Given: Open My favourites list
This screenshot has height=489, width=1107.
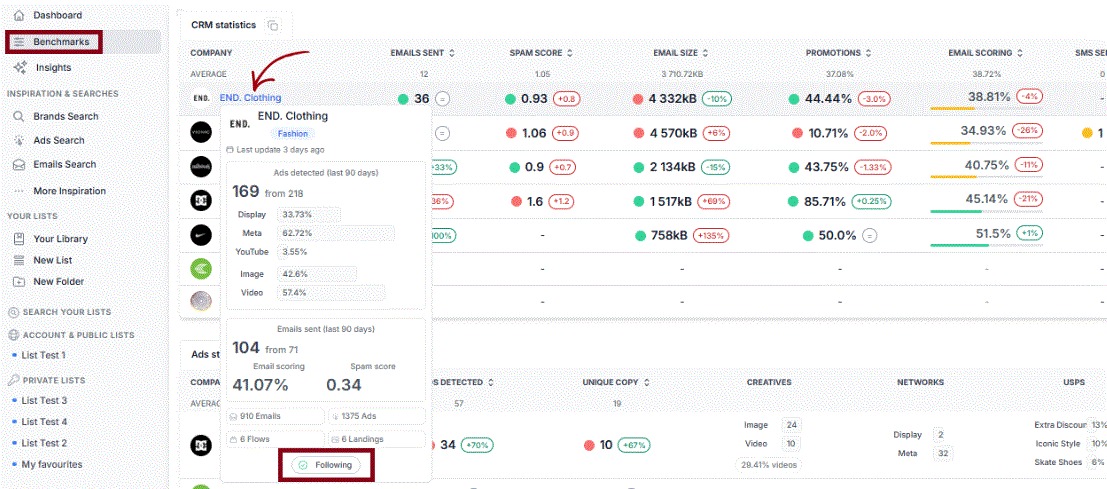Looking at the screenshot, I should coord(52,464).
